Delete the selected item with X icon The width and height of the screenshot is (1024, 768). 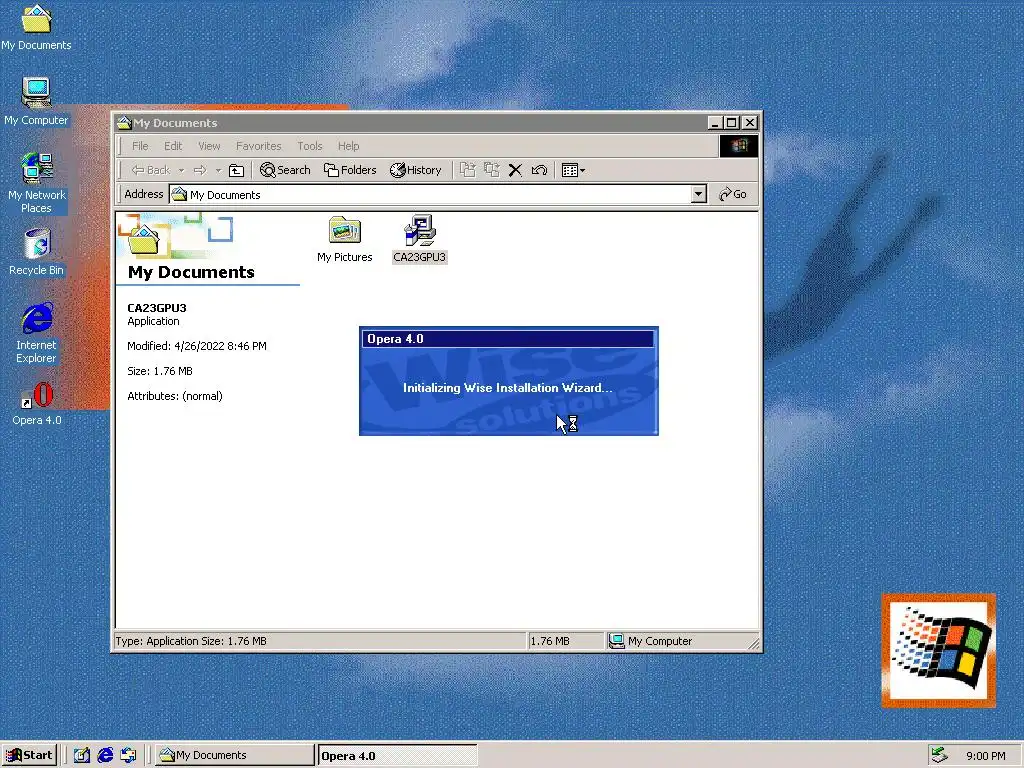tap(515, 170)
